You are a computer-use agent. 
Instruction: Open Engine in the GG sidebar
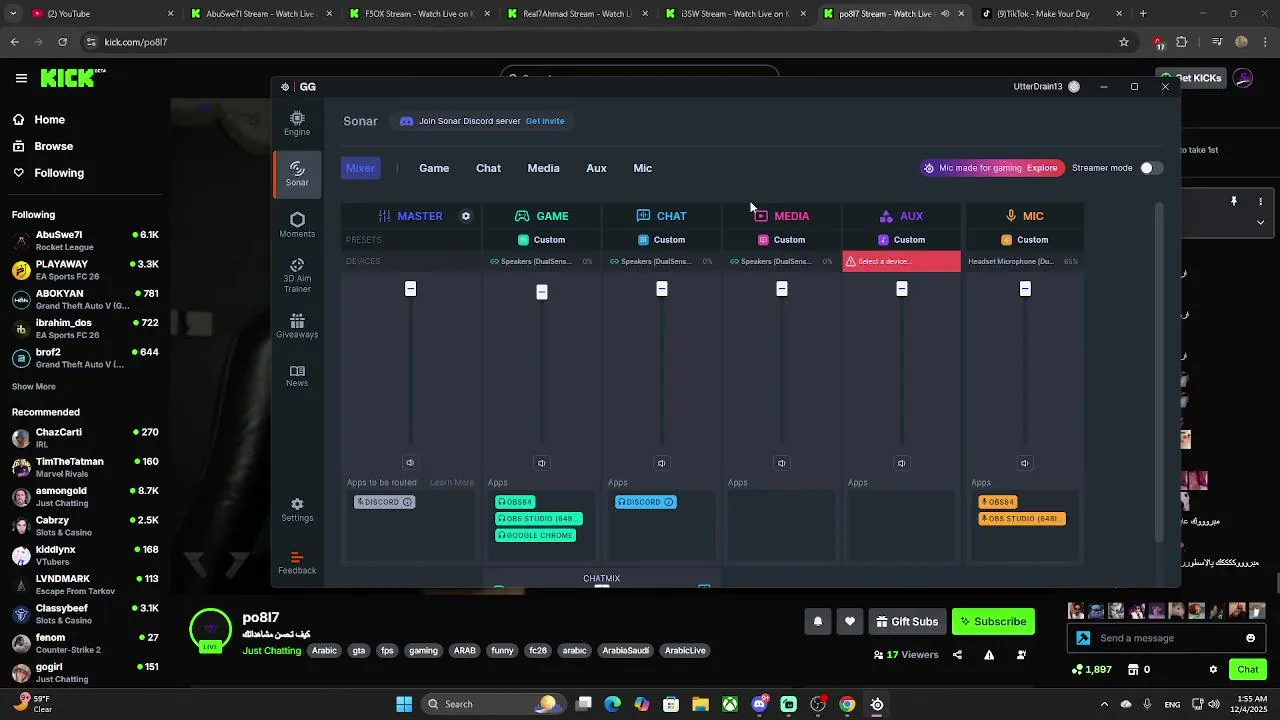point(297,123)
